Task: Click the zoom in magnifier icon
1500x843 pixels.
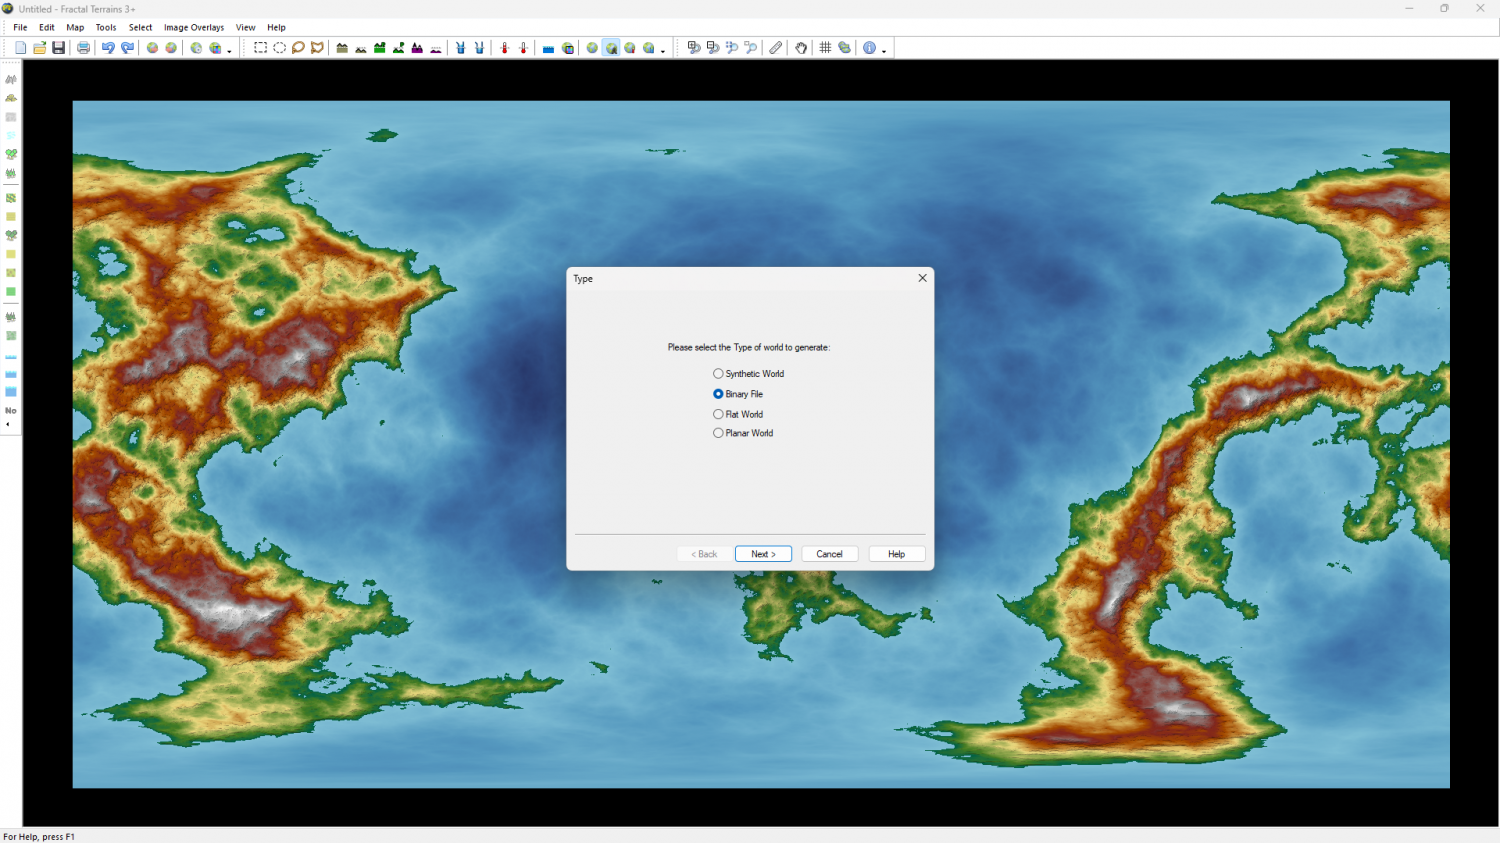Action: (694, 48)
